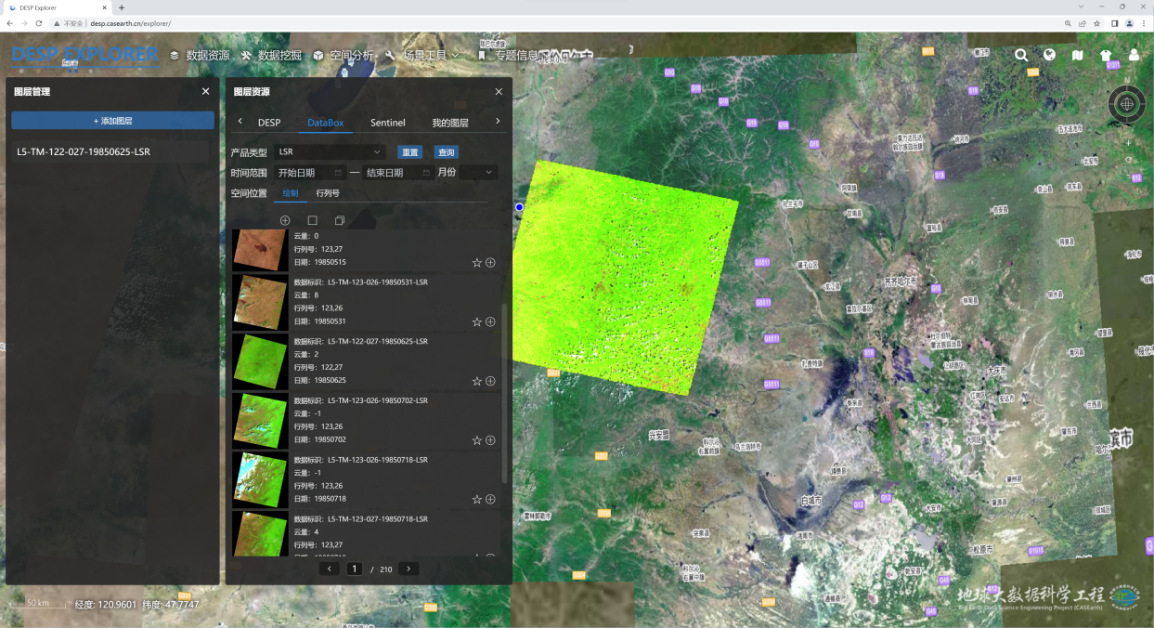This screenshot has width=1154, height=628.
Task: Switch to the Sentinel tab
Action: [388, 123]
